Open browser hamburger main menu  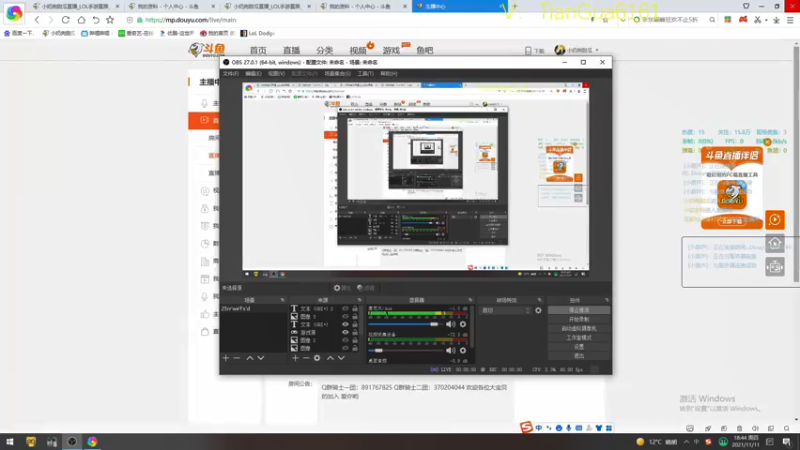(x=790, y=20)
